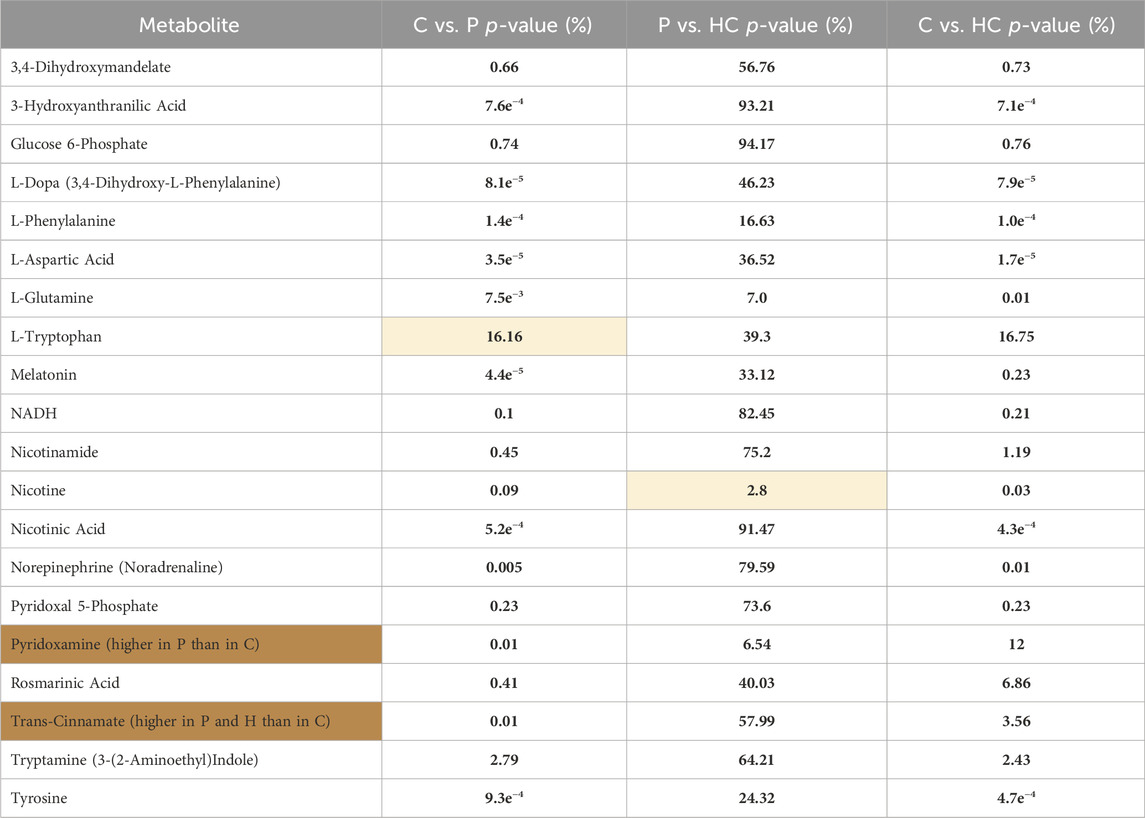
Task: Click the L-Tryptophan row label
Action: coord(56,337)
